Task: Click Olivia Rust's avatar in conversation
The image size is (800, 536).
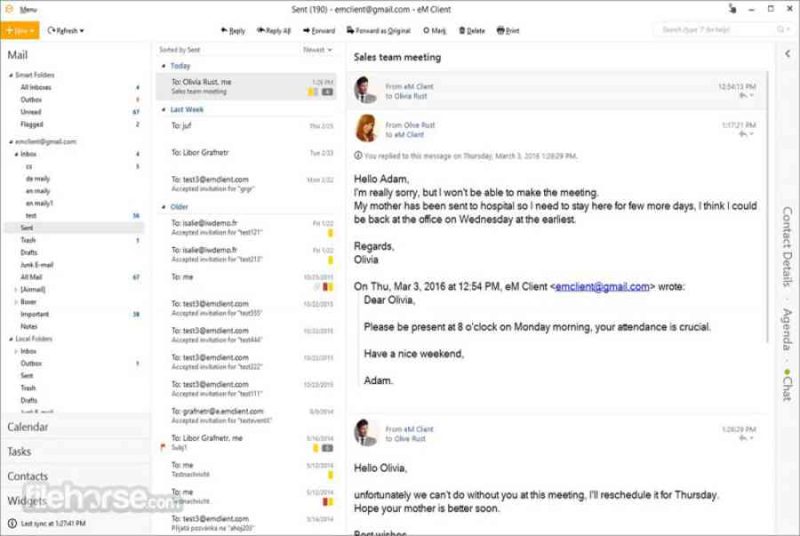Action: tap(366, 128)
